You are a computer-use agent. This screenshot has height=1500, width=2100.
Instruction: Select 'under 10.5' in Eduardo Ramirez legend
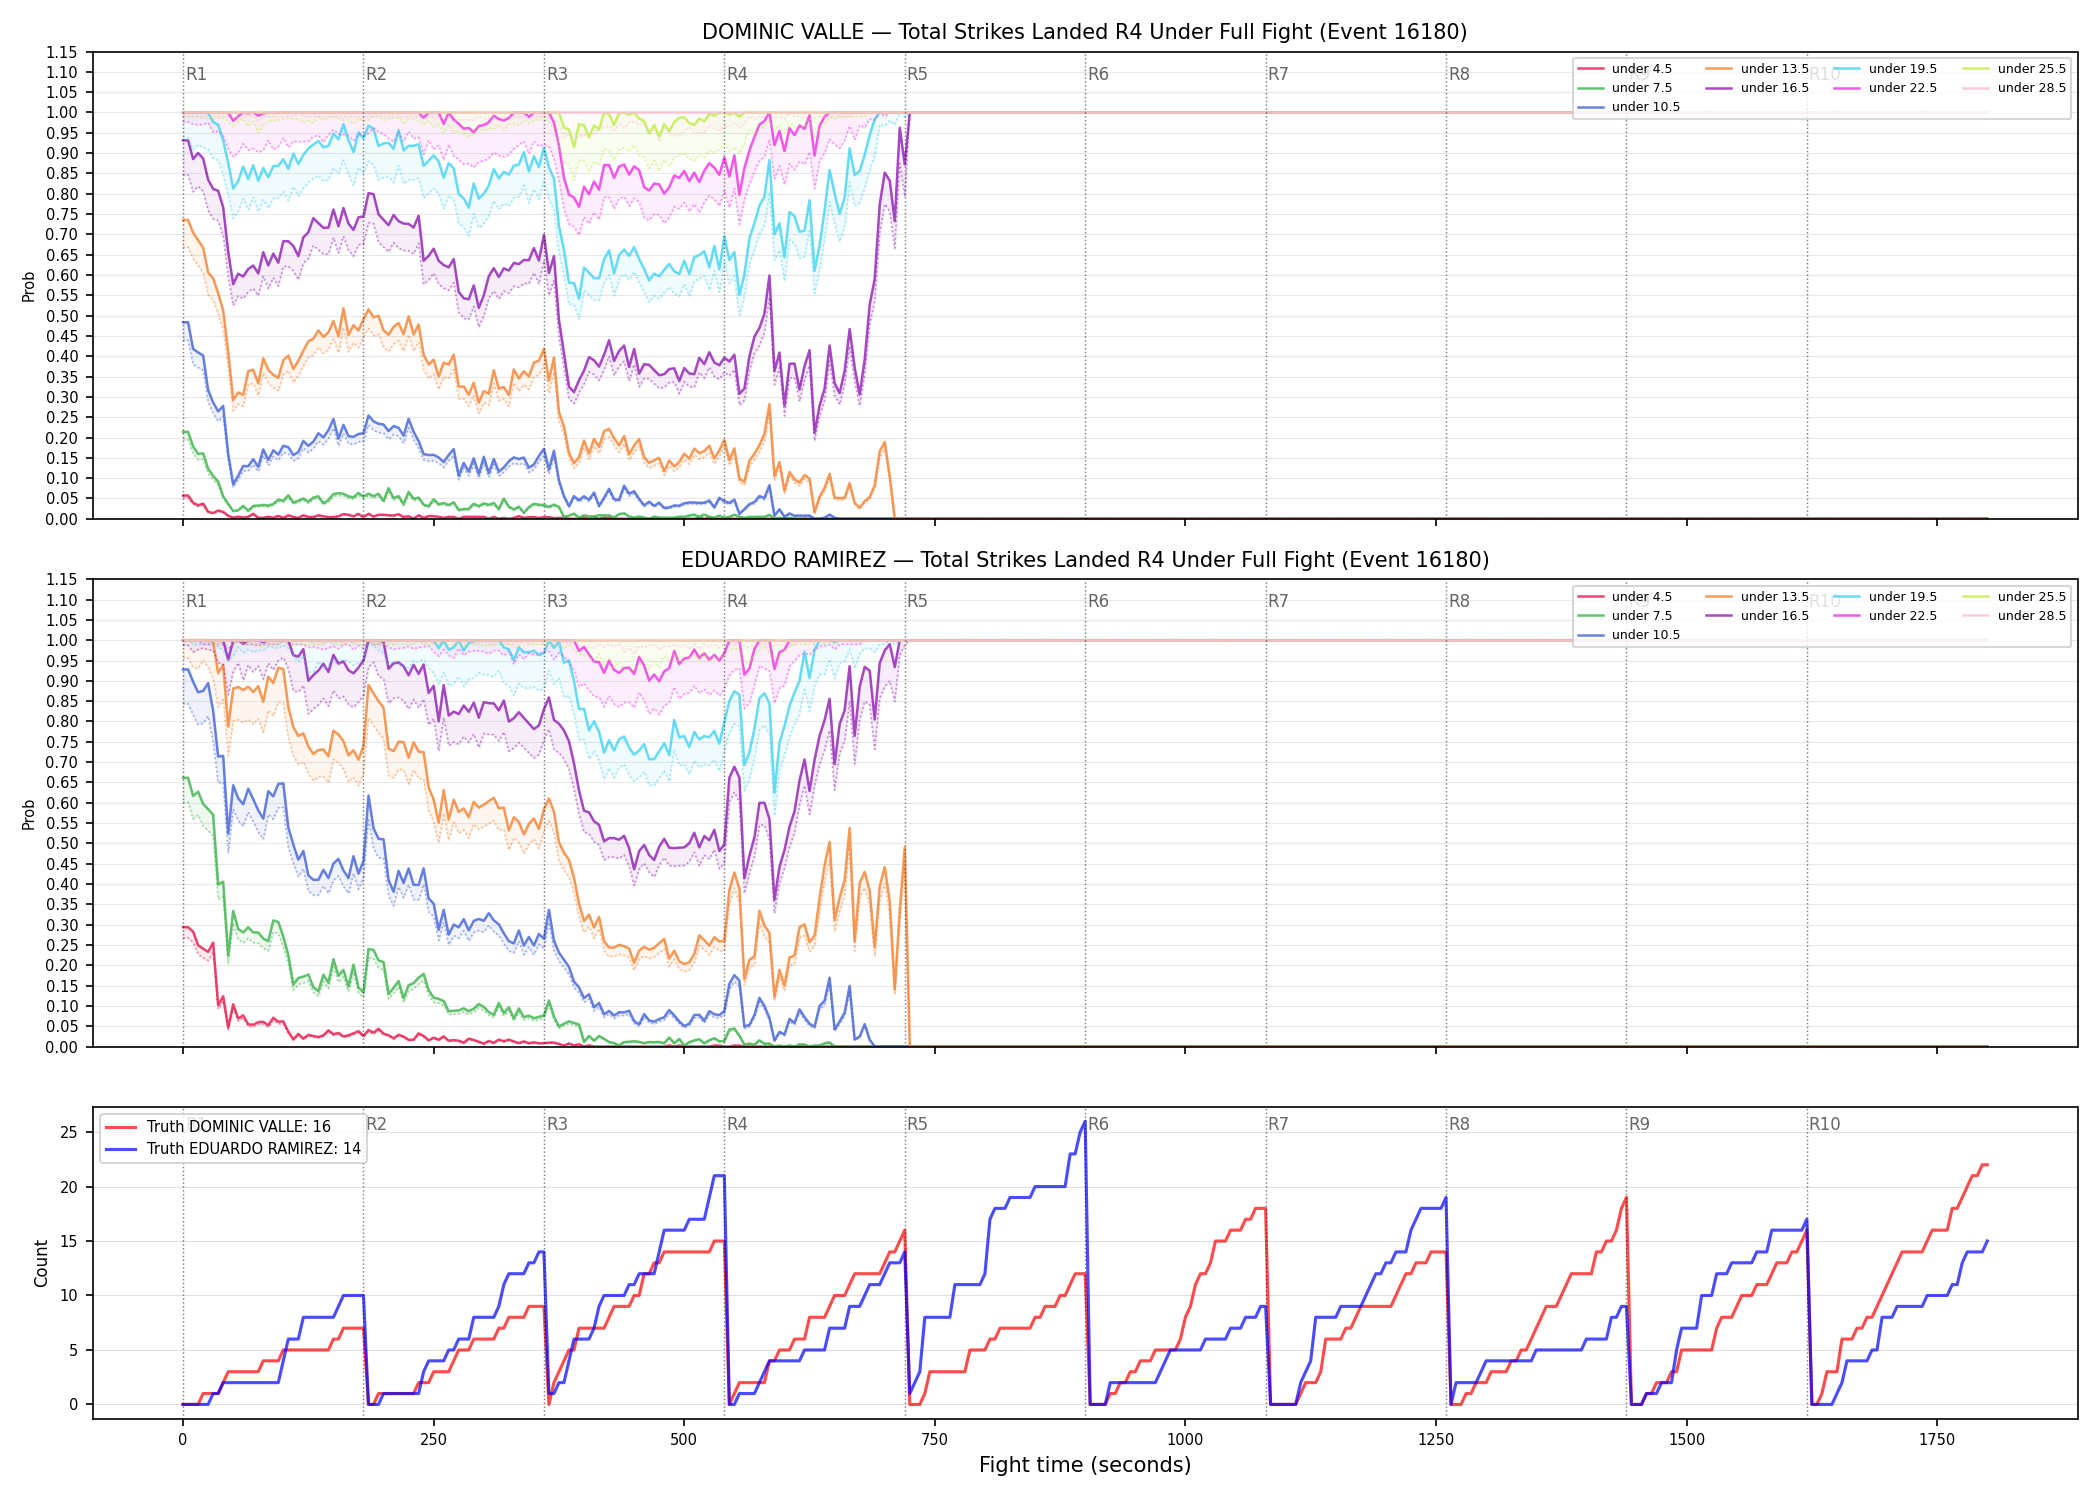[x=1629, y=635]
